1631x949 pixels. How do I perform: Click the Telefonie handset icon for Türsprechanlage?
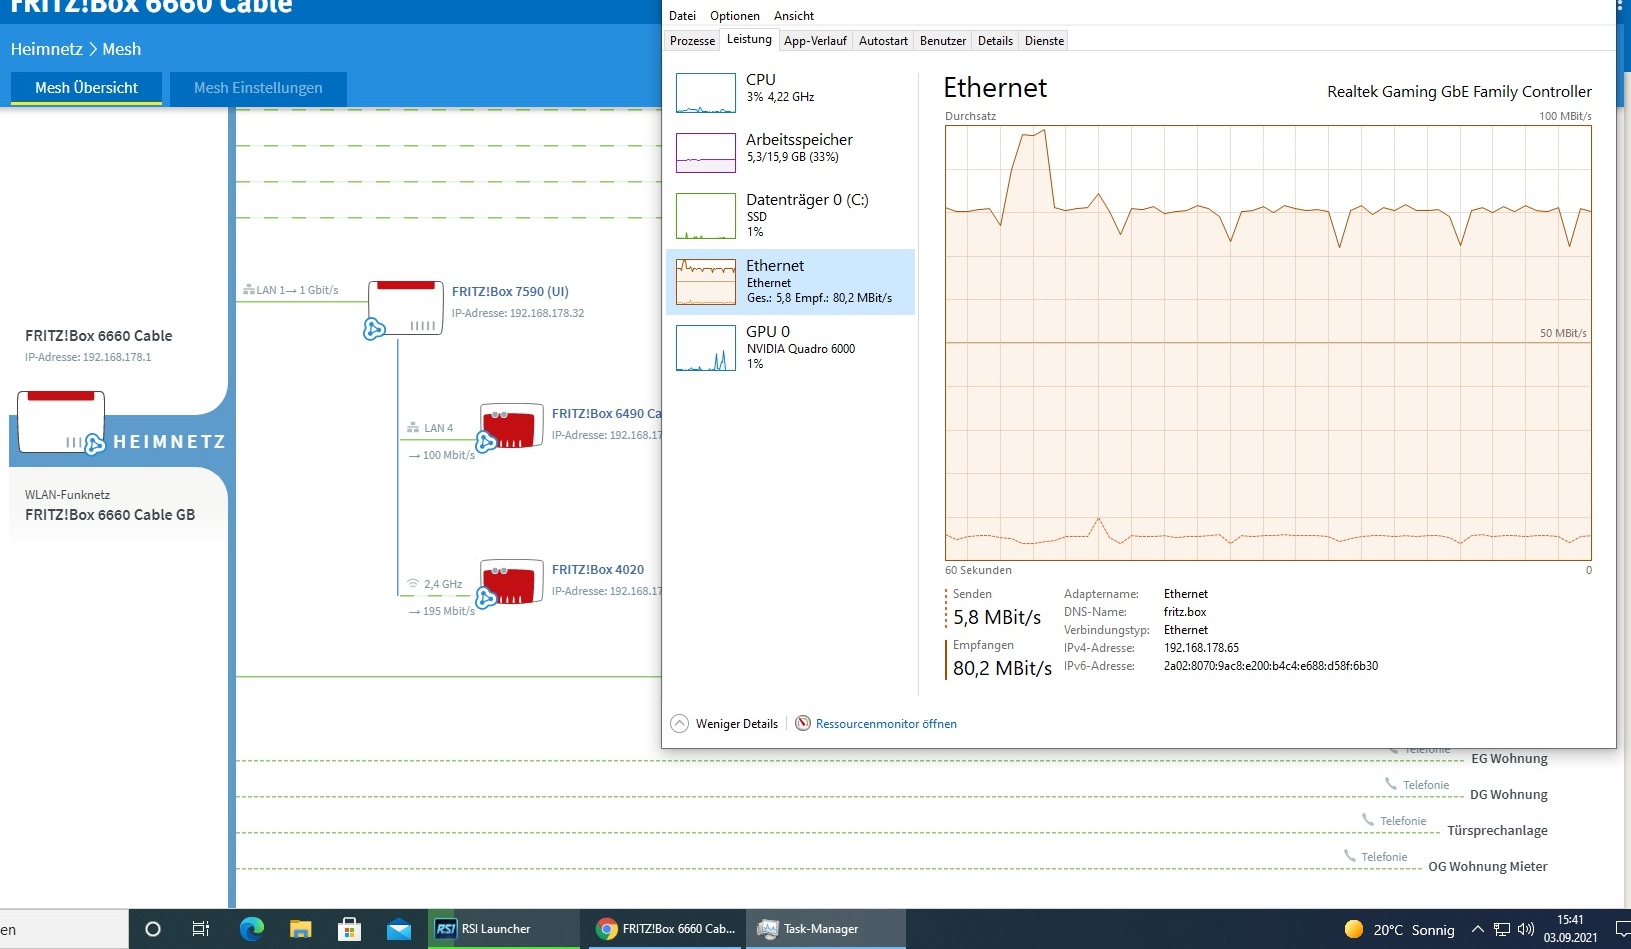point(1368,820)
